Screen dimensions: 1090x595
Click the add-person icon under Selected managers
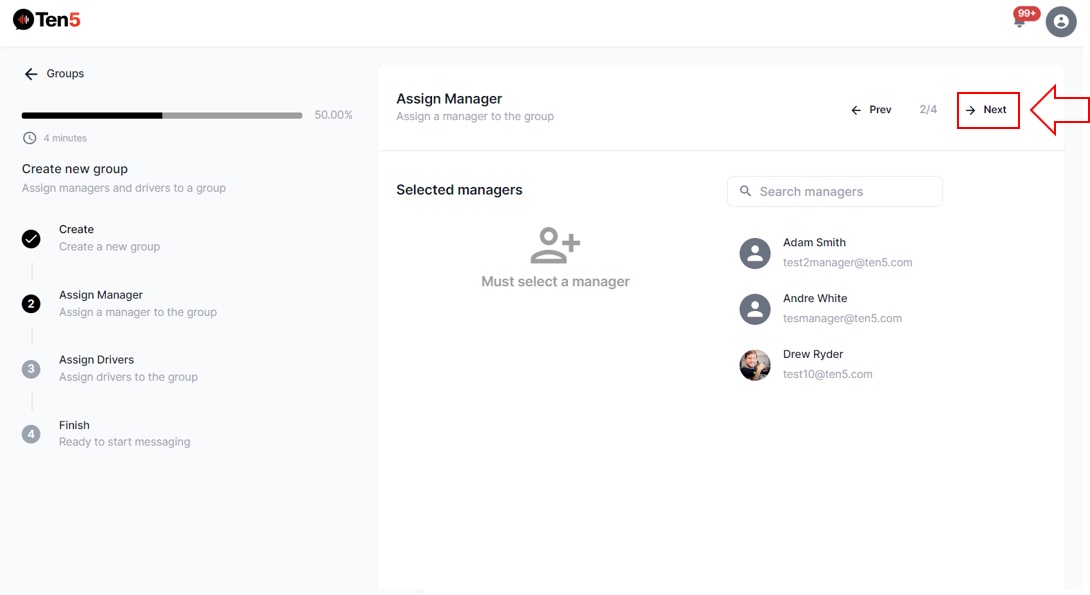coord(555,245)
